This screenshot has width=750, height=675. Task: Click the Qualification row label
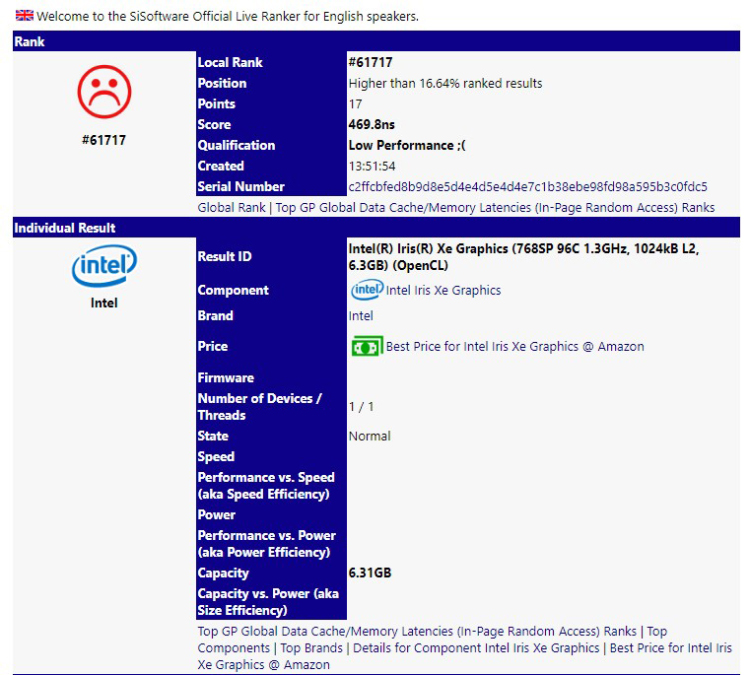(236, 145)
